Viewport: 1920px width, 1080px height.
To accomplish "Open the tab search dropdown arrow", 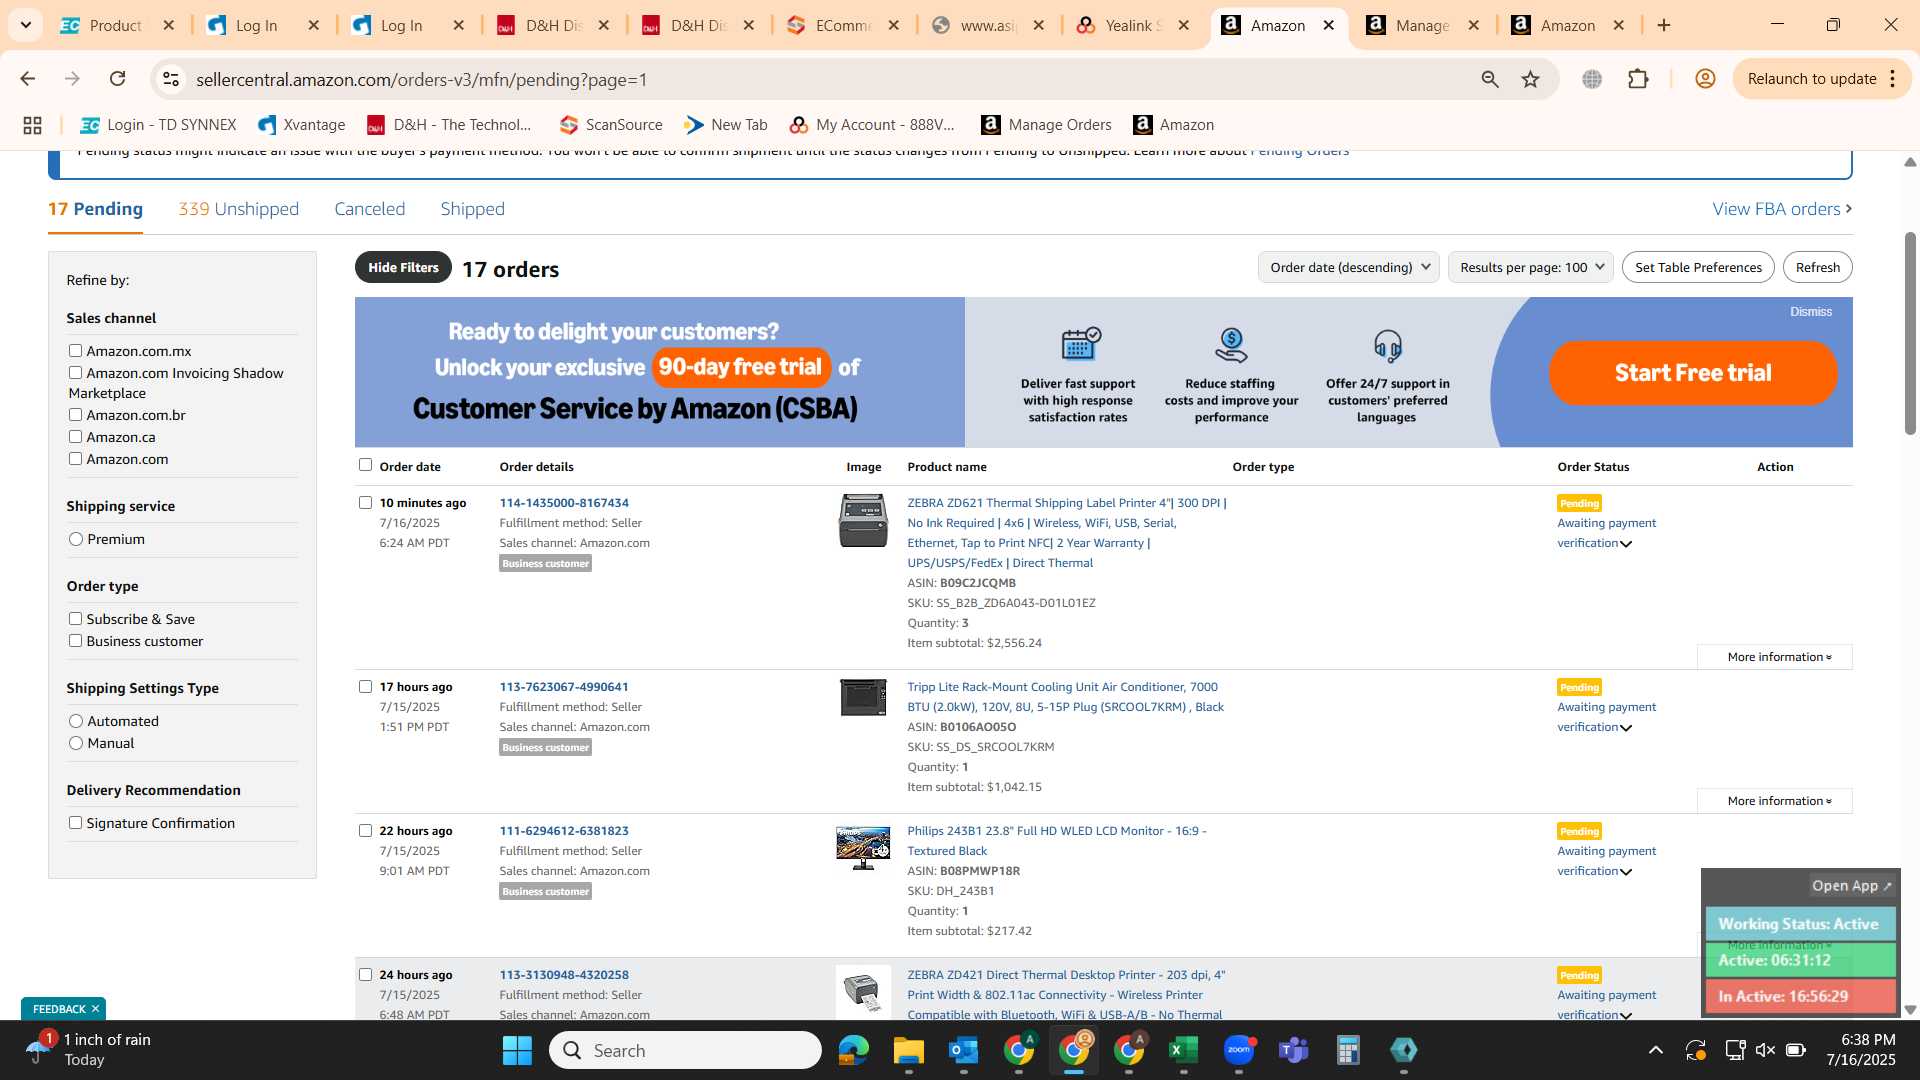I will (26, 25).
